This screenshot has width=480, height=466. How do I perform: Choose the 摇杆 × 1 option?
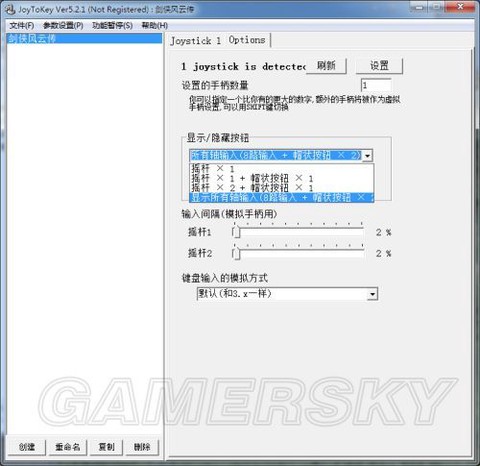[281, 168]
